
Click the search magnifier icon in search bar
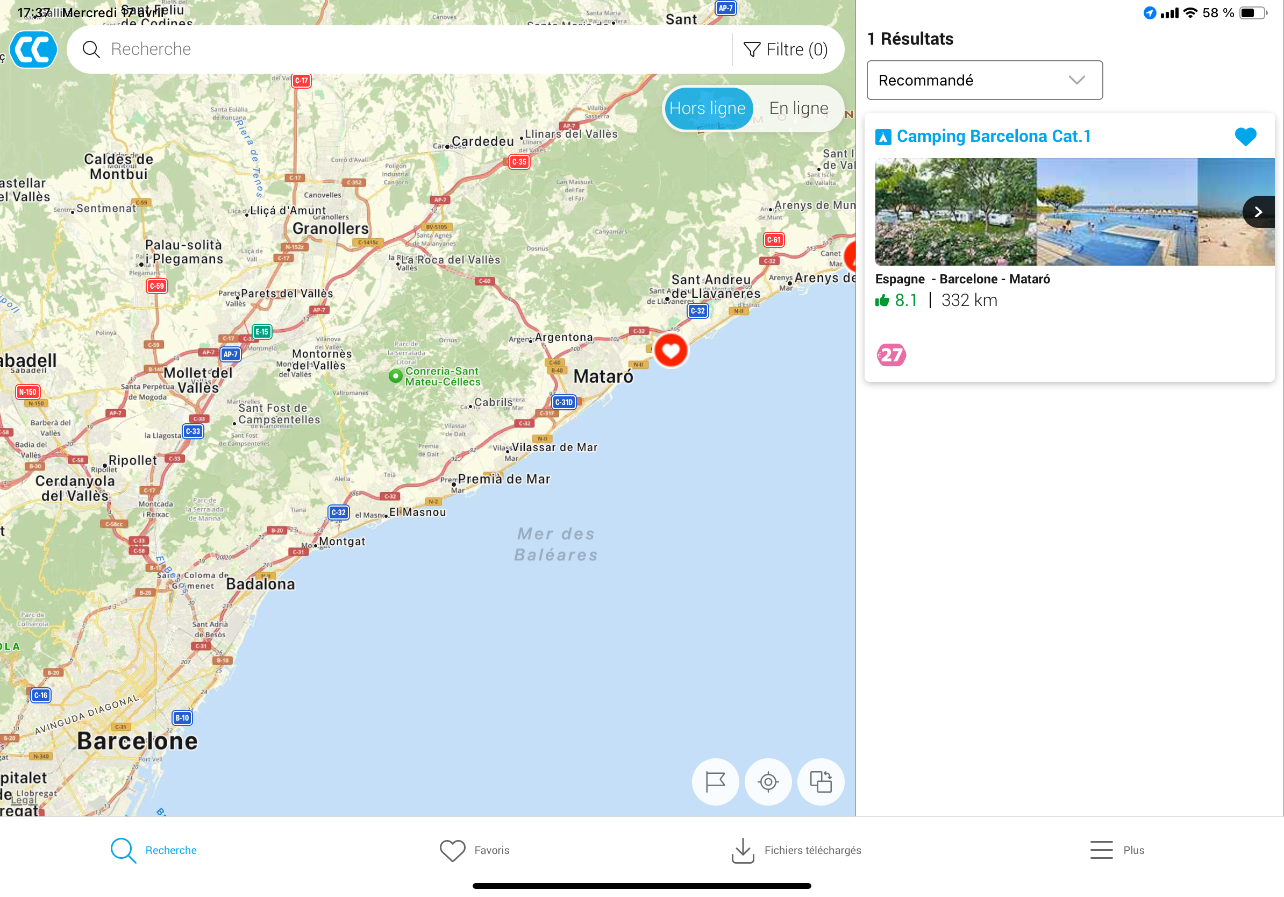[x=91, y=50]
